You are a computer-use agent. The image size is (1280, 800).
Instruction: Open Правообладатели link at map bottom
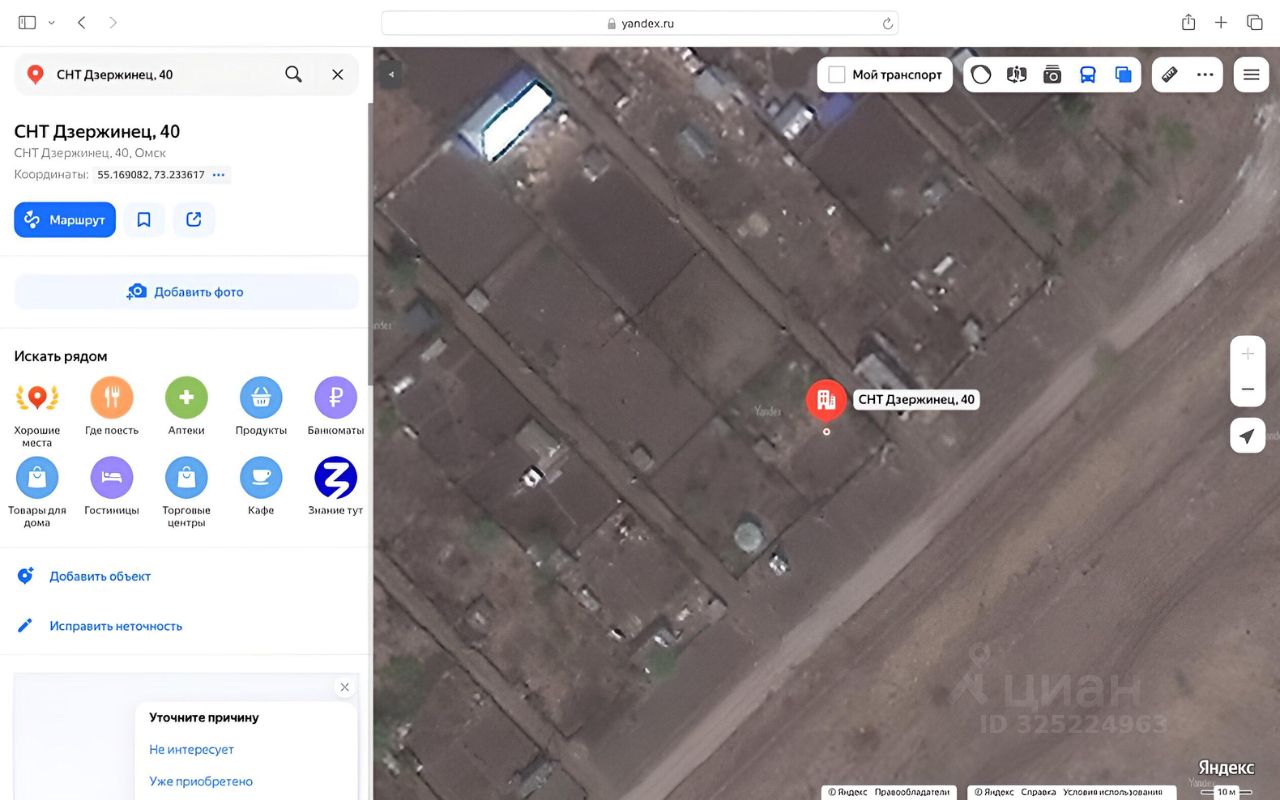tap(912, 792)
